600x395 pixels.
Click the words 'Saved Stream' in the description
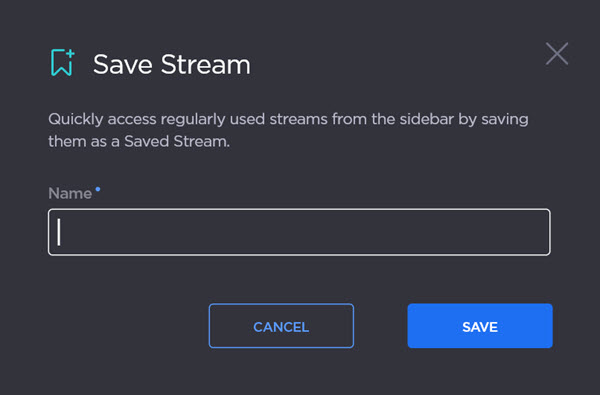[x=177, y=142]
